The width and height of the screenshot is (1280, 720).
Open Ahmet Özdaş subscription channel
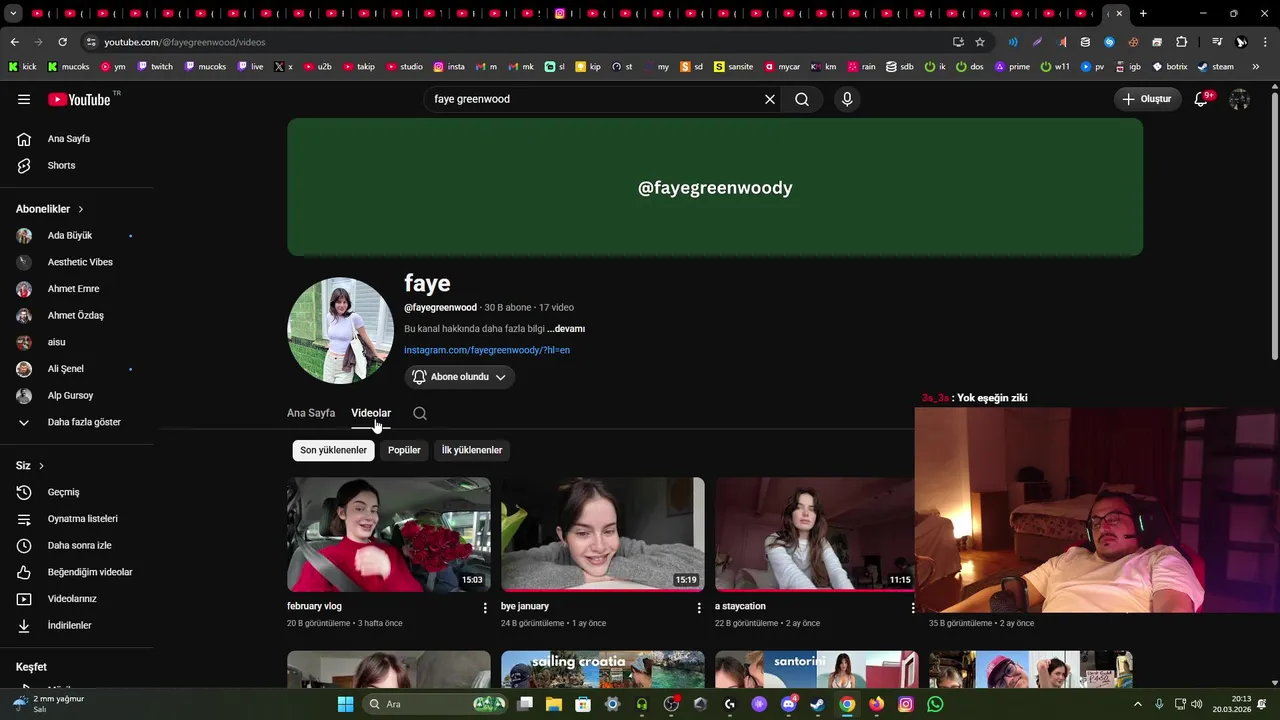78,315
